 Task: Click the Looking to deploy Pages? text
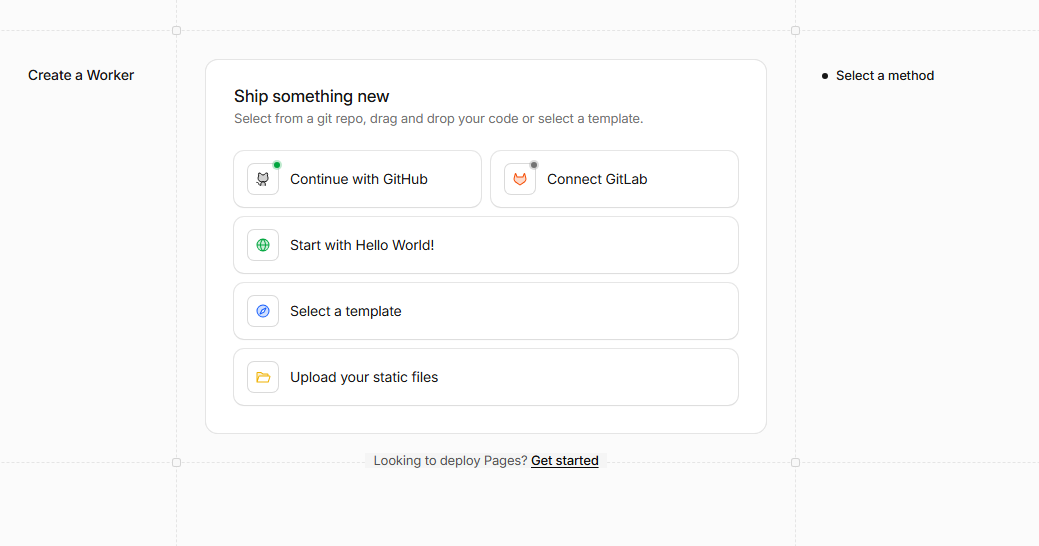(451, 461)
